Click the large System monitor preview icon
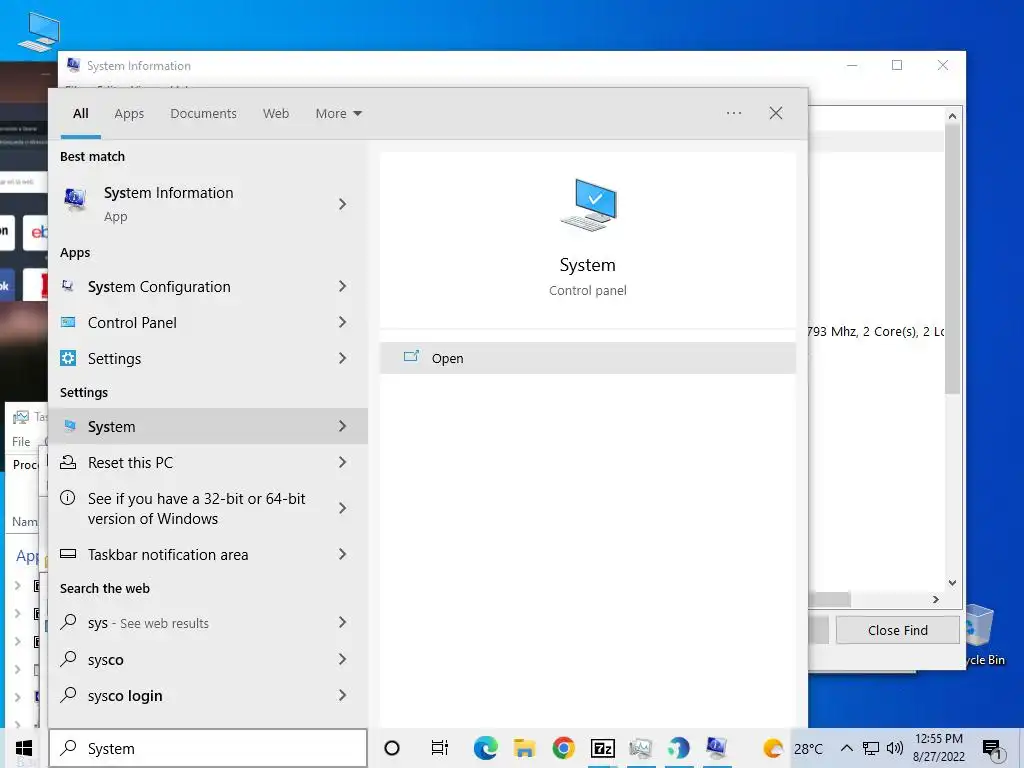The height and width of the screenshot is (768, 1024). (x=588, y=205)
